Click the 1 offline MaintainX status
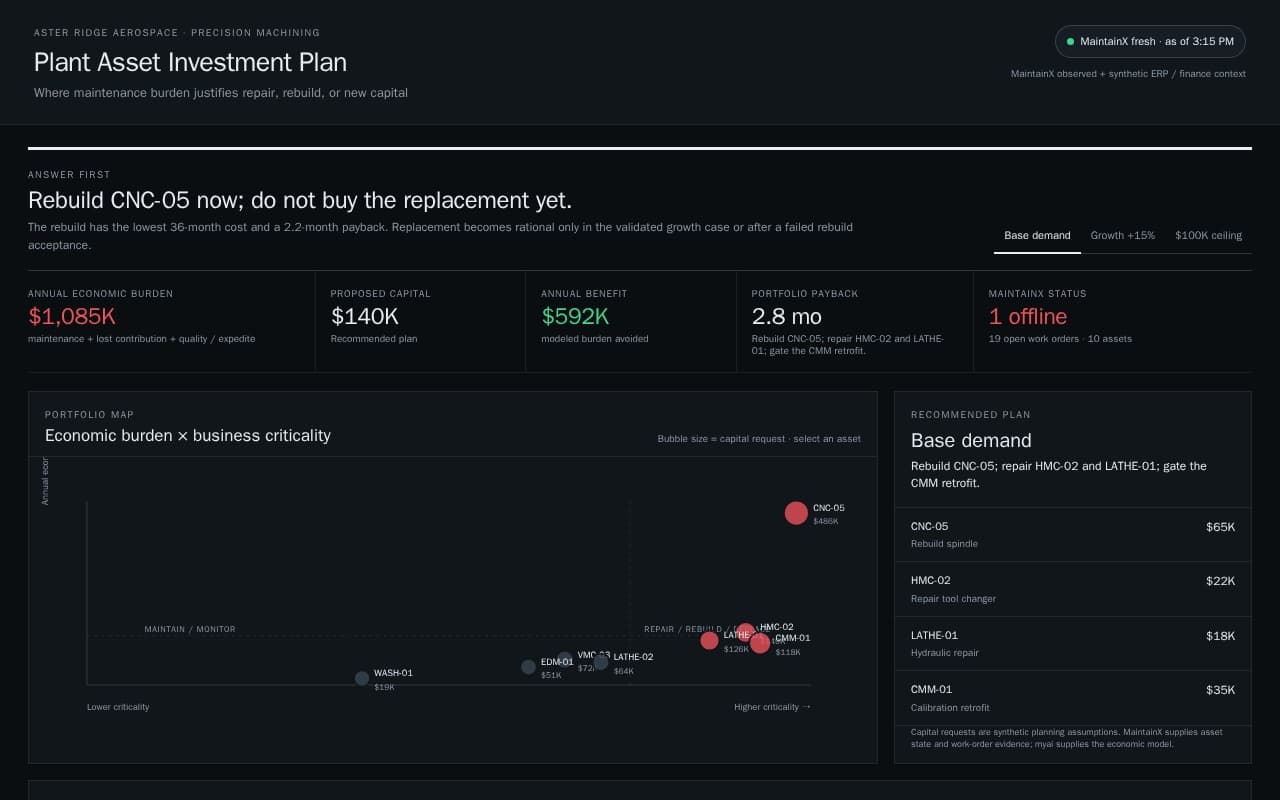Viewport: 1280px width, 800px height. pyautogui.click(x=1028, y=317)
